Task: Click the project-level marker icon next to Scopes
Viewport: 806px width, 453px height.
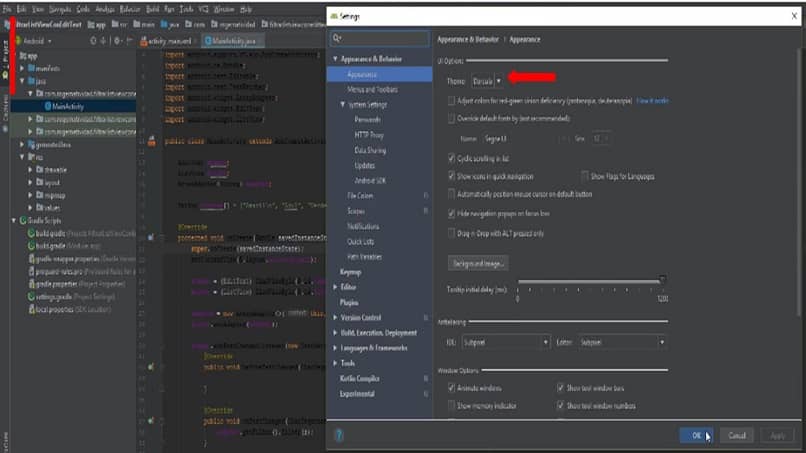Action: [426, 211]
